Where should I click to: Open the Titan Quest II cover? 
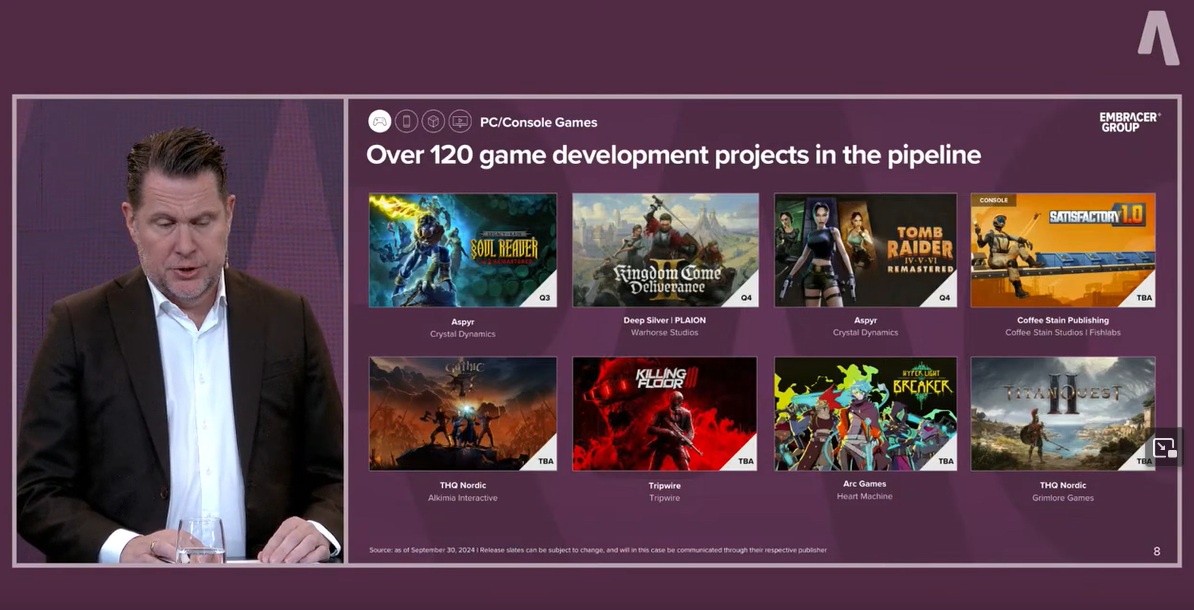(1062, 414)
